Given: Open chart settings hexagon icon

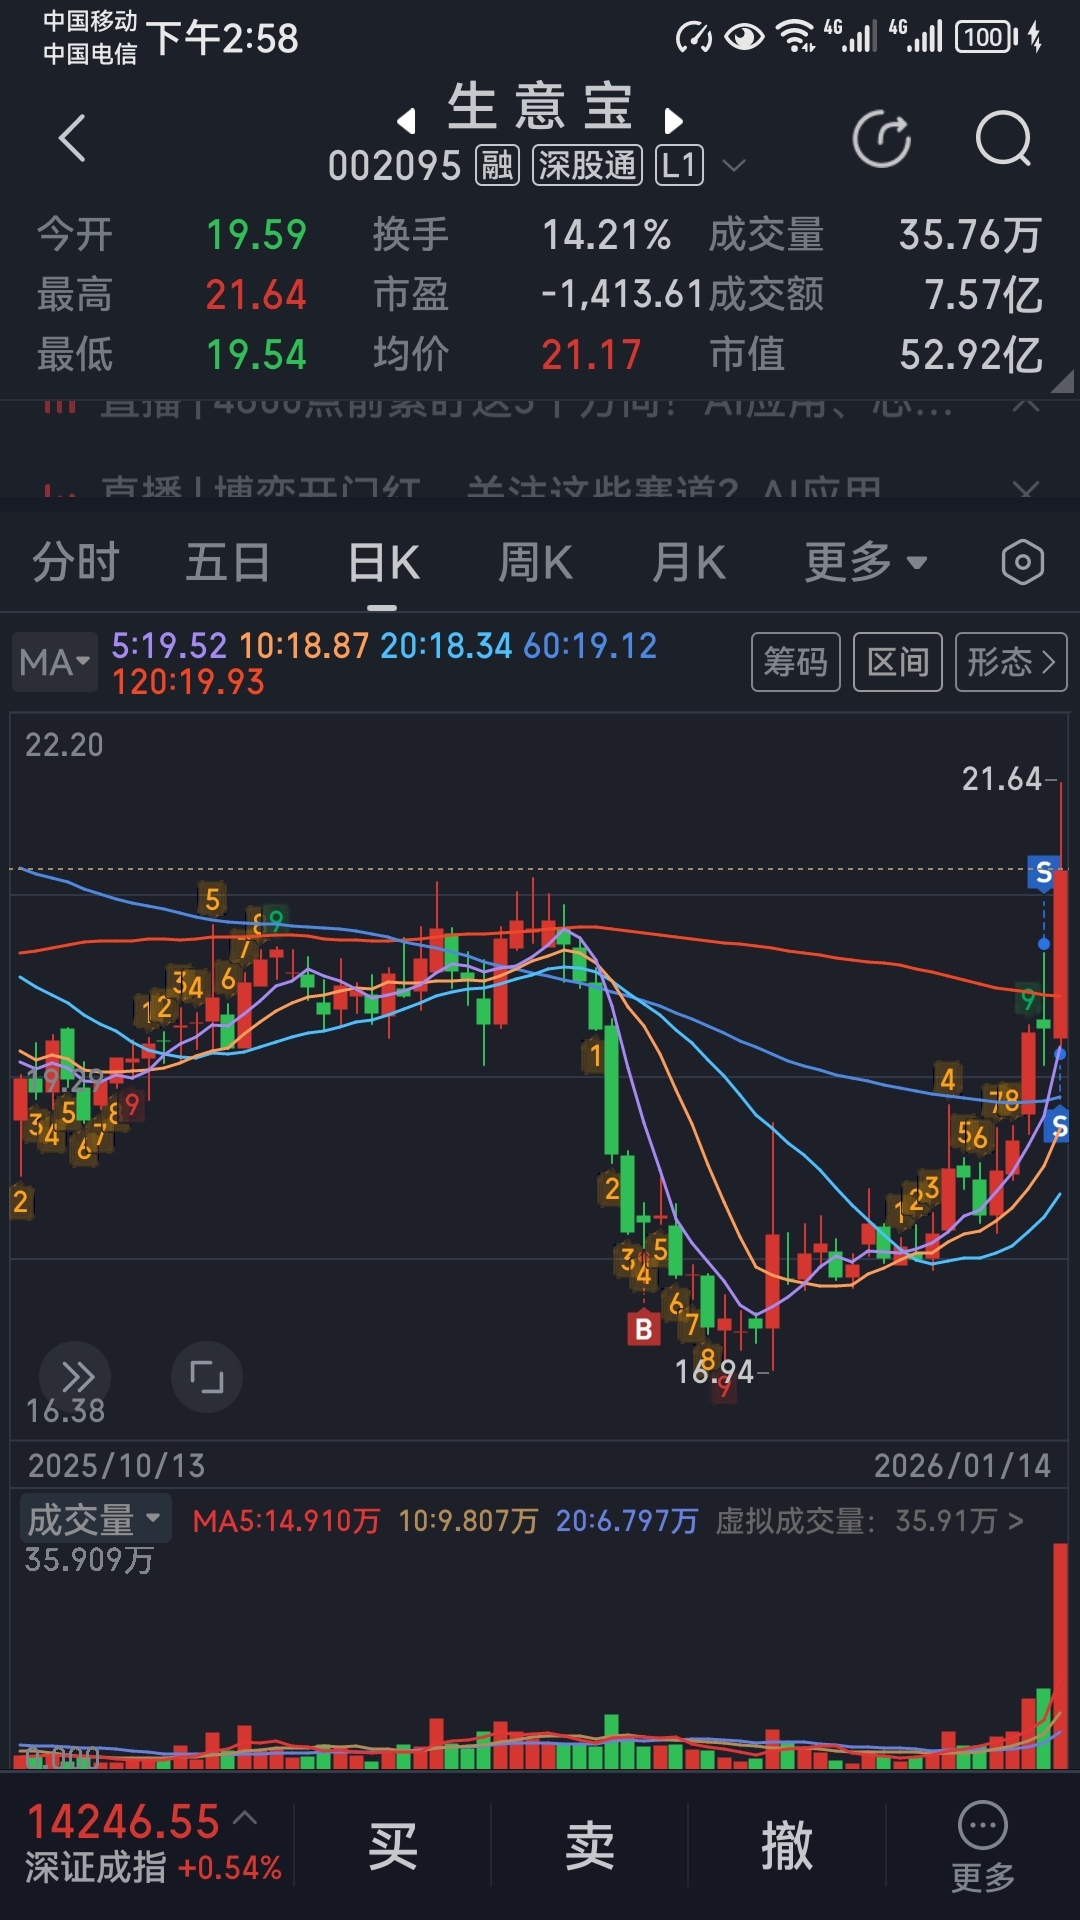Looking at the screenshot, I should 1022,562.
